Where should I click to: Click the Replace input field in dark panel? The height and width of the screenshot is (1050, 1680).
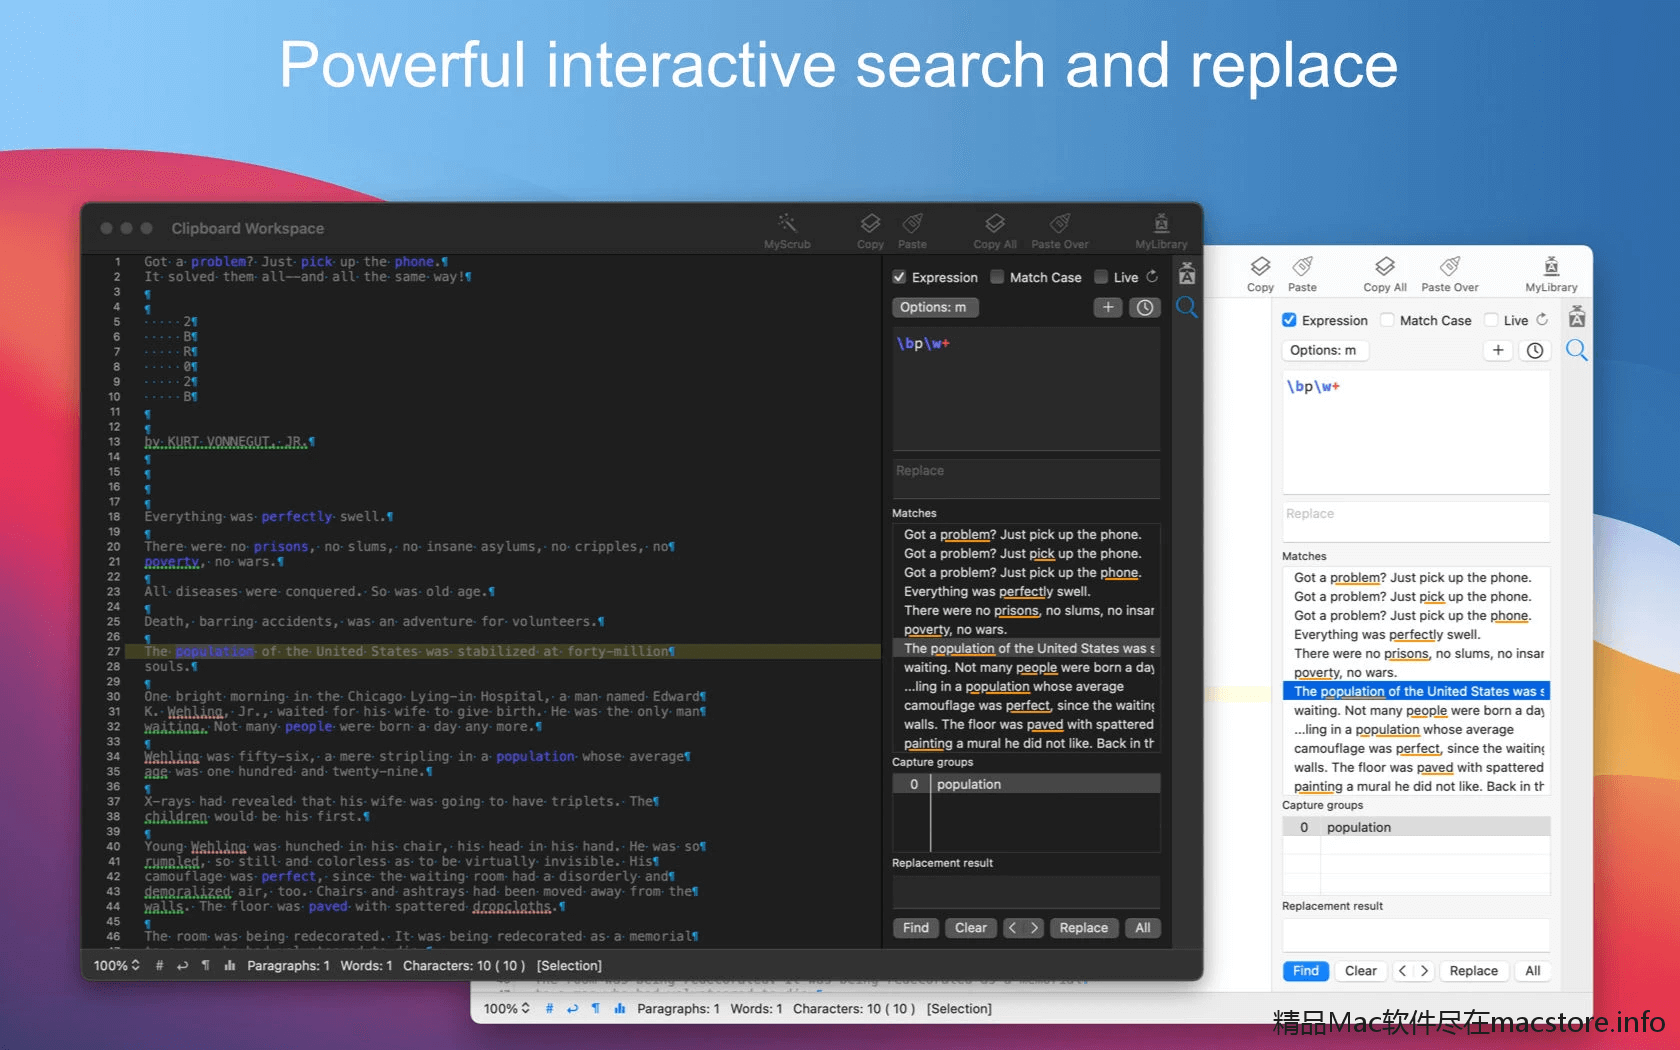pos(1025,477)
